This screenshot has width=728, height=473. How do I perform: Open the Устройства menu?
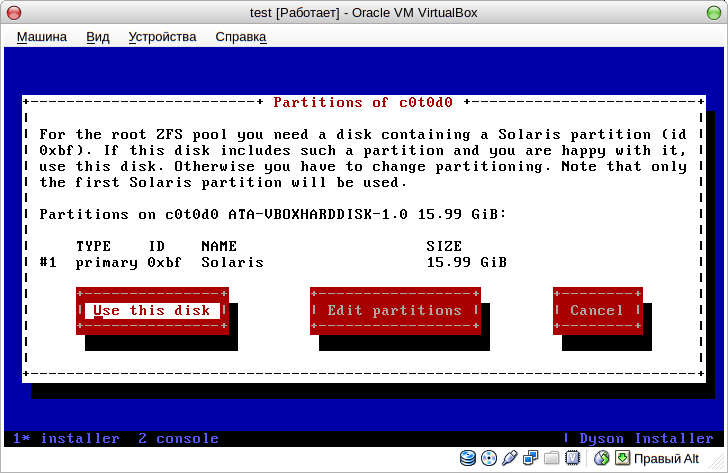(162, 37)
